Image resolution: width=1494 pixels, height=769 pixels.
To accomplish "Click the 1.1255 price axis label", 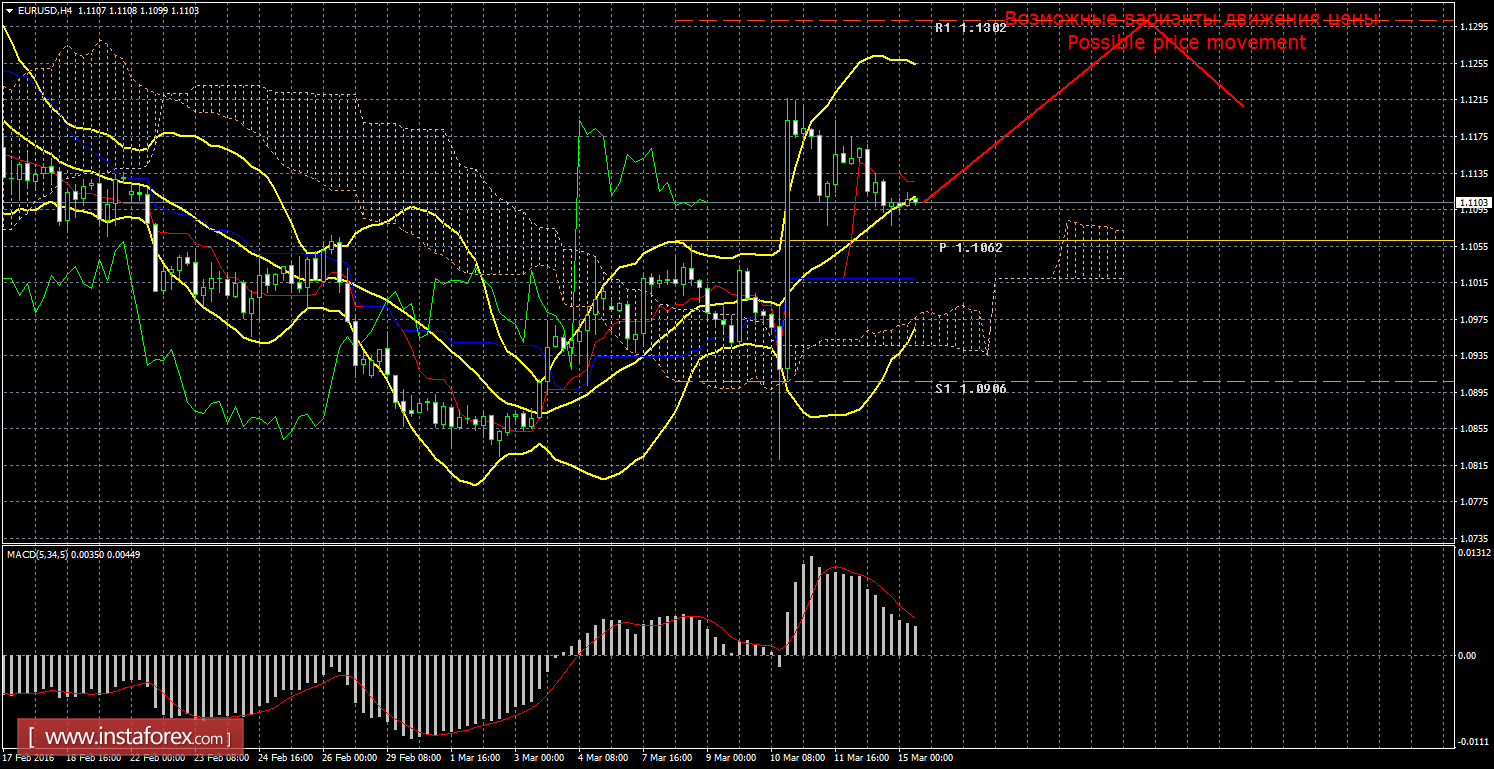I will pyautogui.click(x=1473, y=64).
